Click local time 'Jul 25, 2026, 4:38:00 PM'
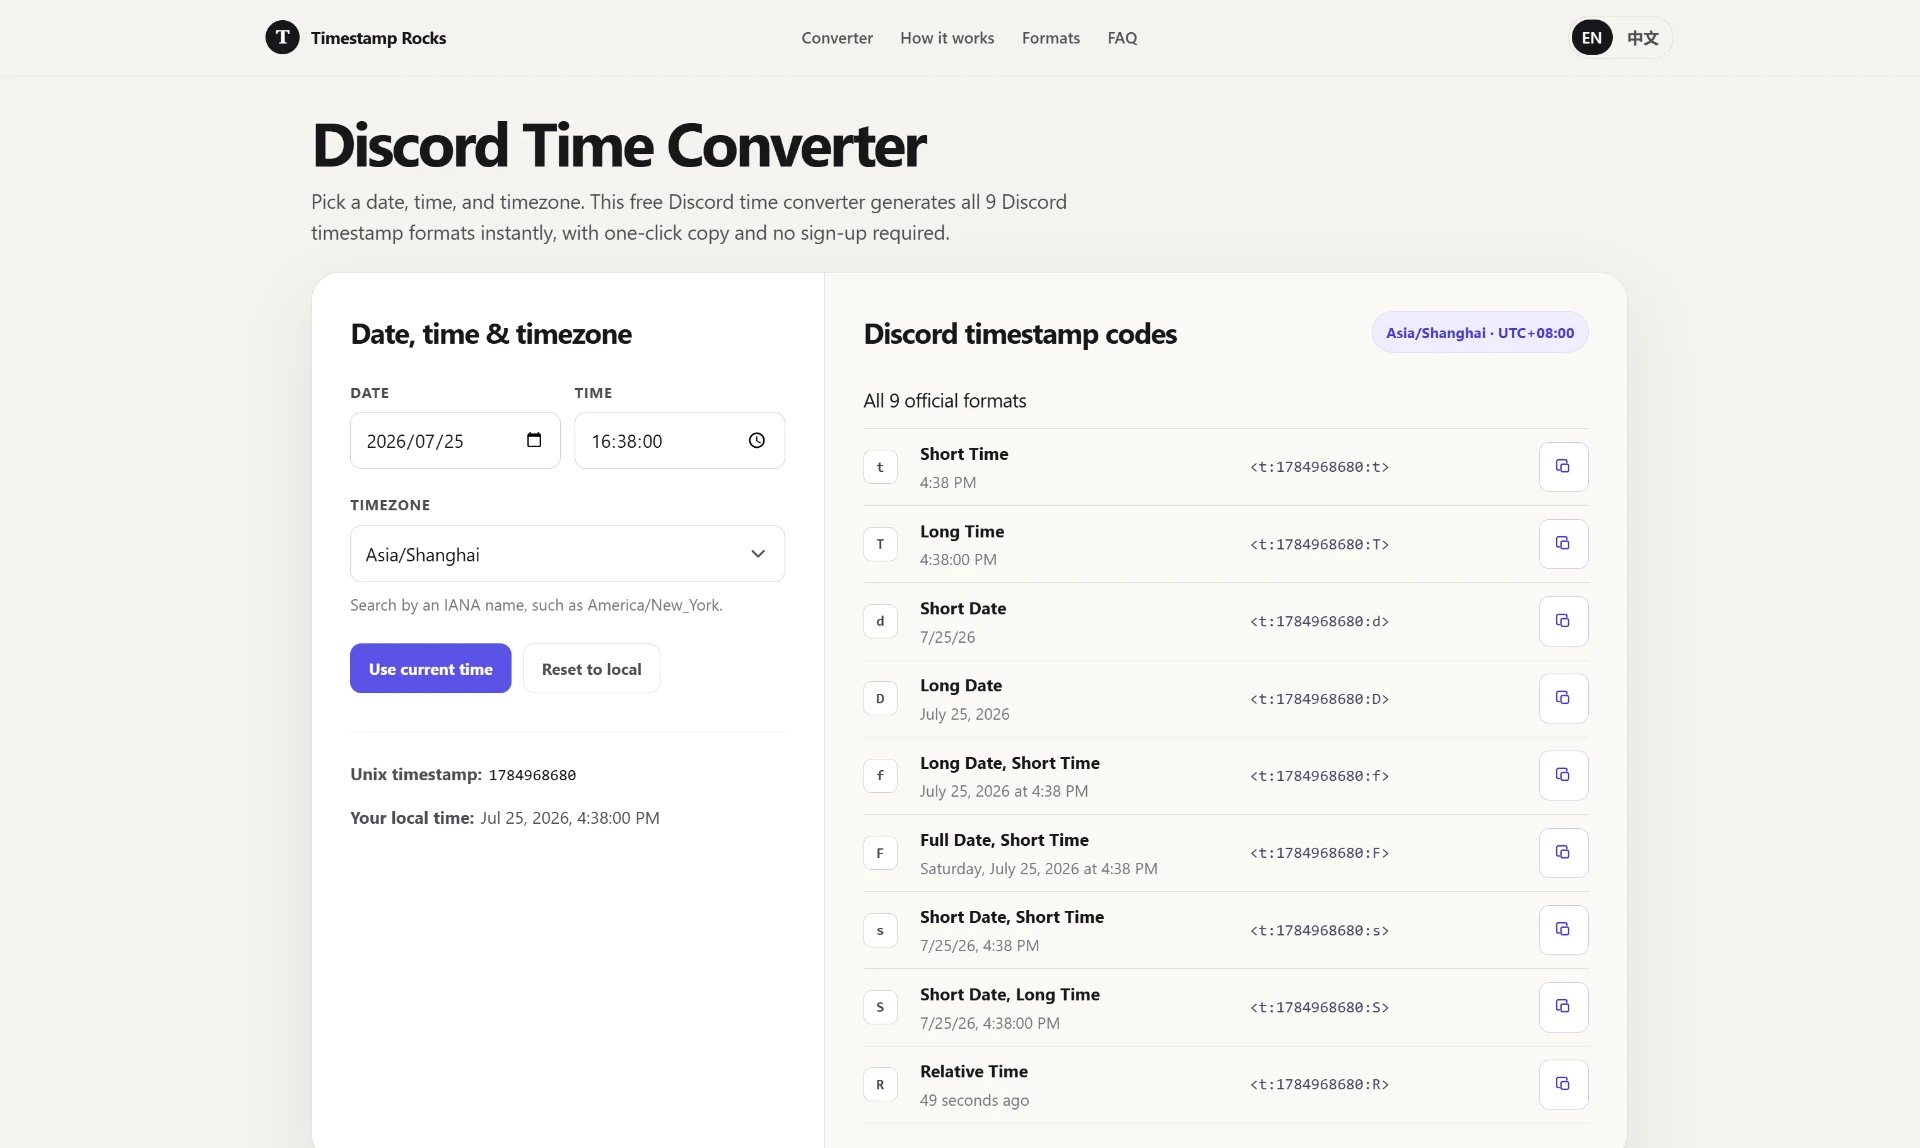The width and height of the screenshot is (1920, 1148). point(570,818)
